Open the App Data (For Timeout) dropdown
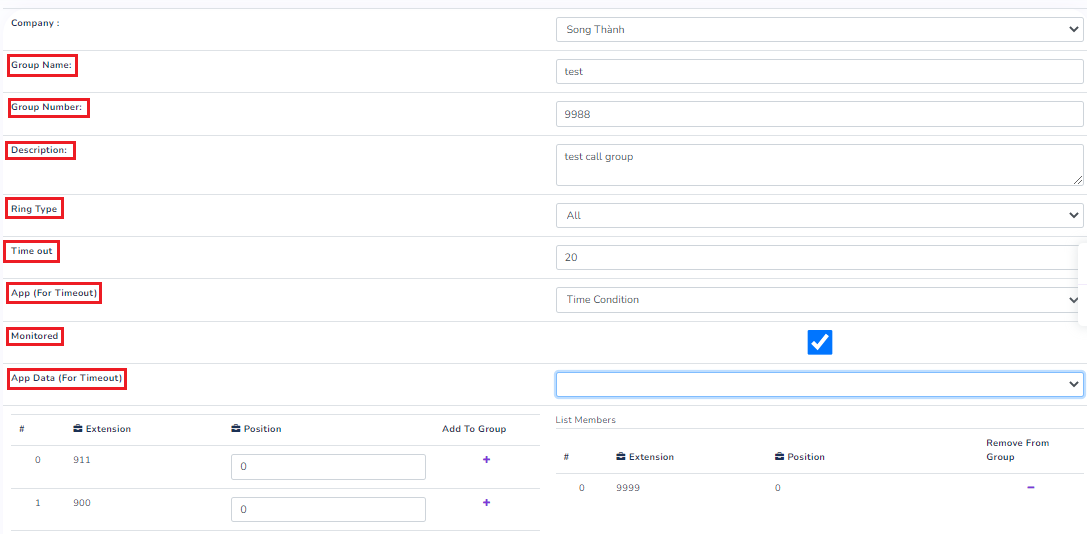This screenshot has width=1087, height=534. click(x=818, y=384)
